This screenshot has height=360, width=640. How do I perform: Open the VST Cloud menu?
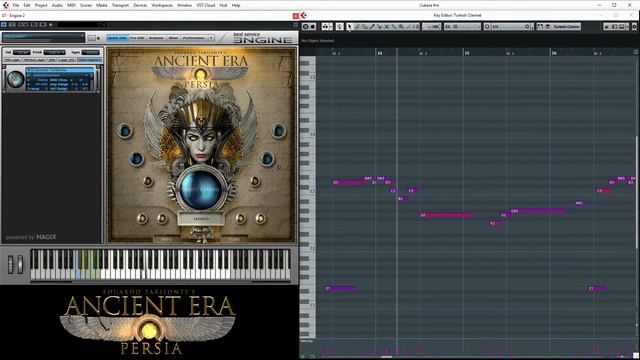(206, 5)
